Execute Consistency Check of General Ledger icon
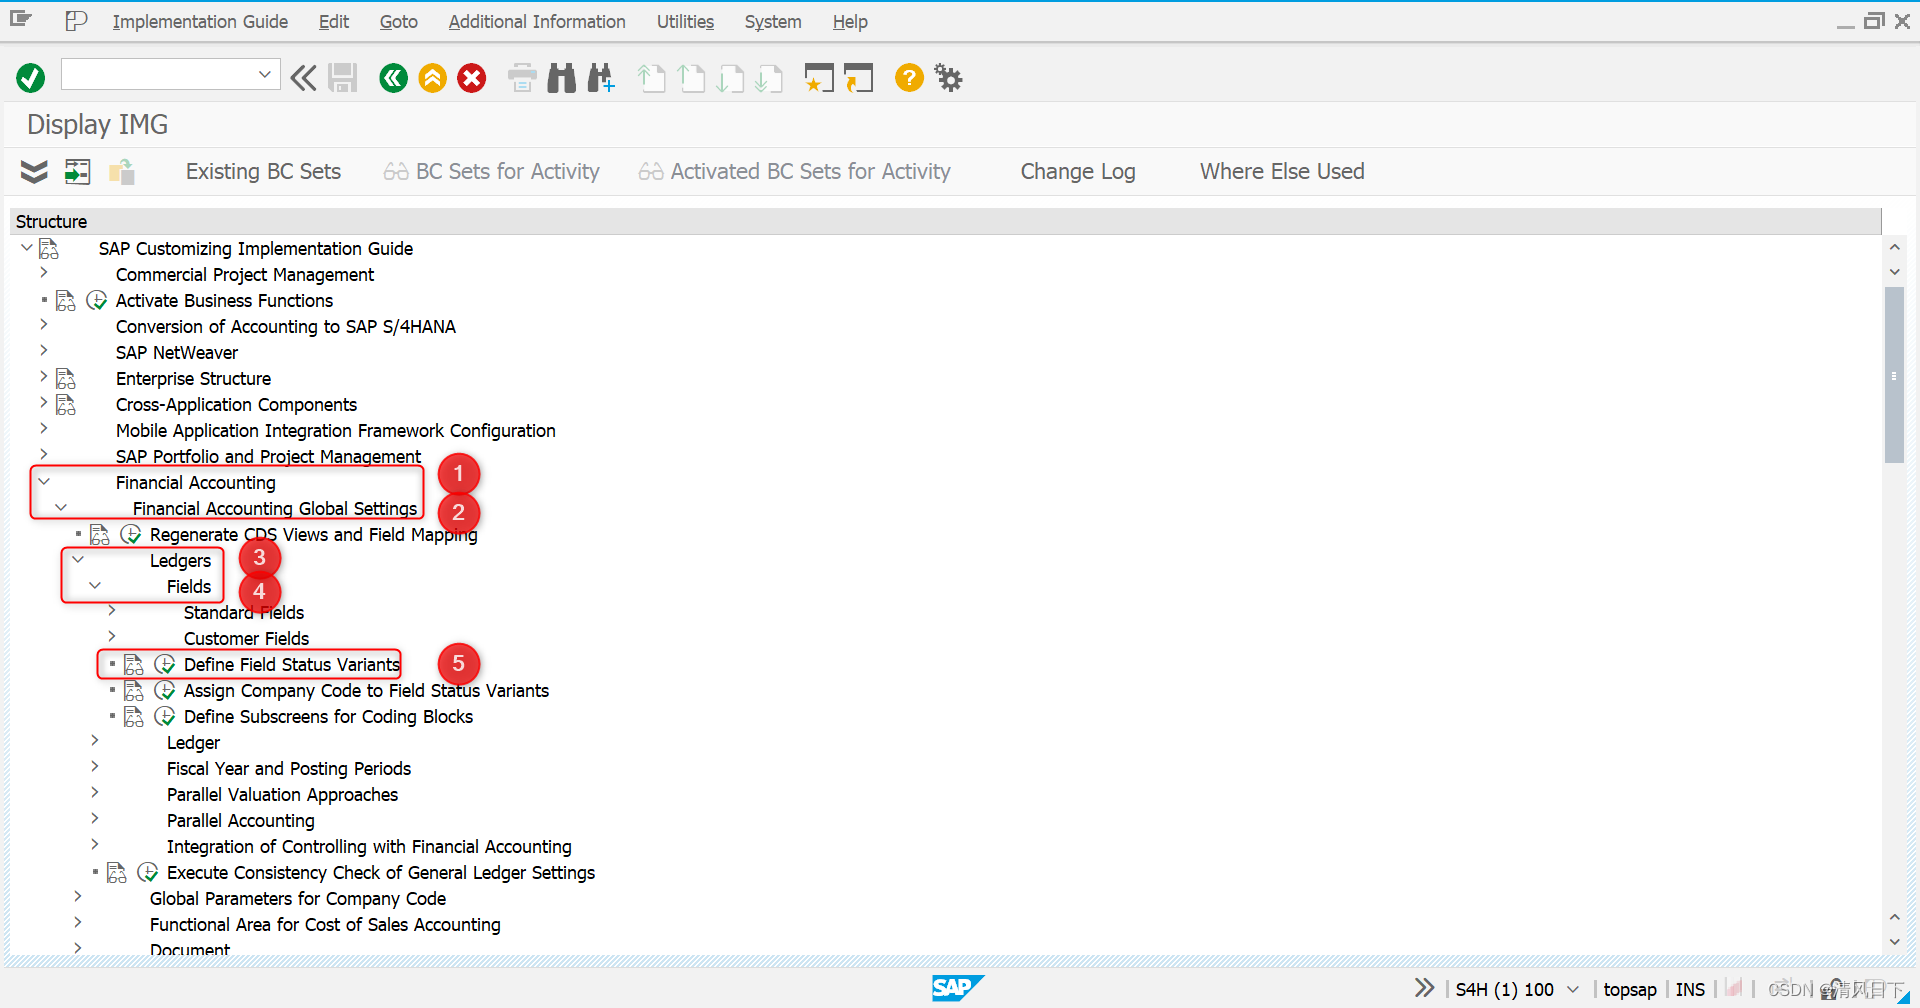This screenshot has width=1920, height=1008. tap(148, 873)
